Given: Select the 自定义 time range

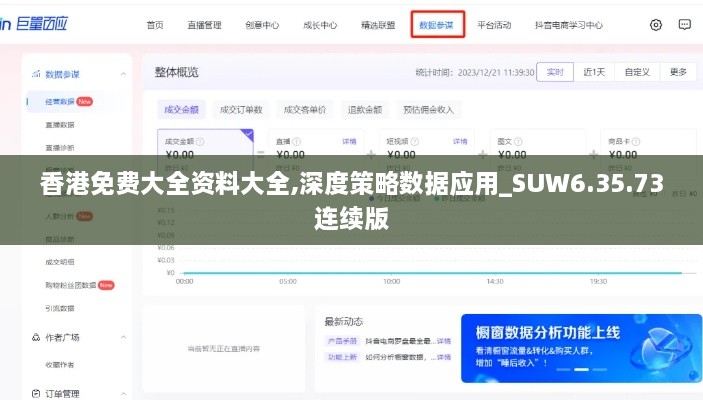Looking at the screenshot, I should click(637, 72).
